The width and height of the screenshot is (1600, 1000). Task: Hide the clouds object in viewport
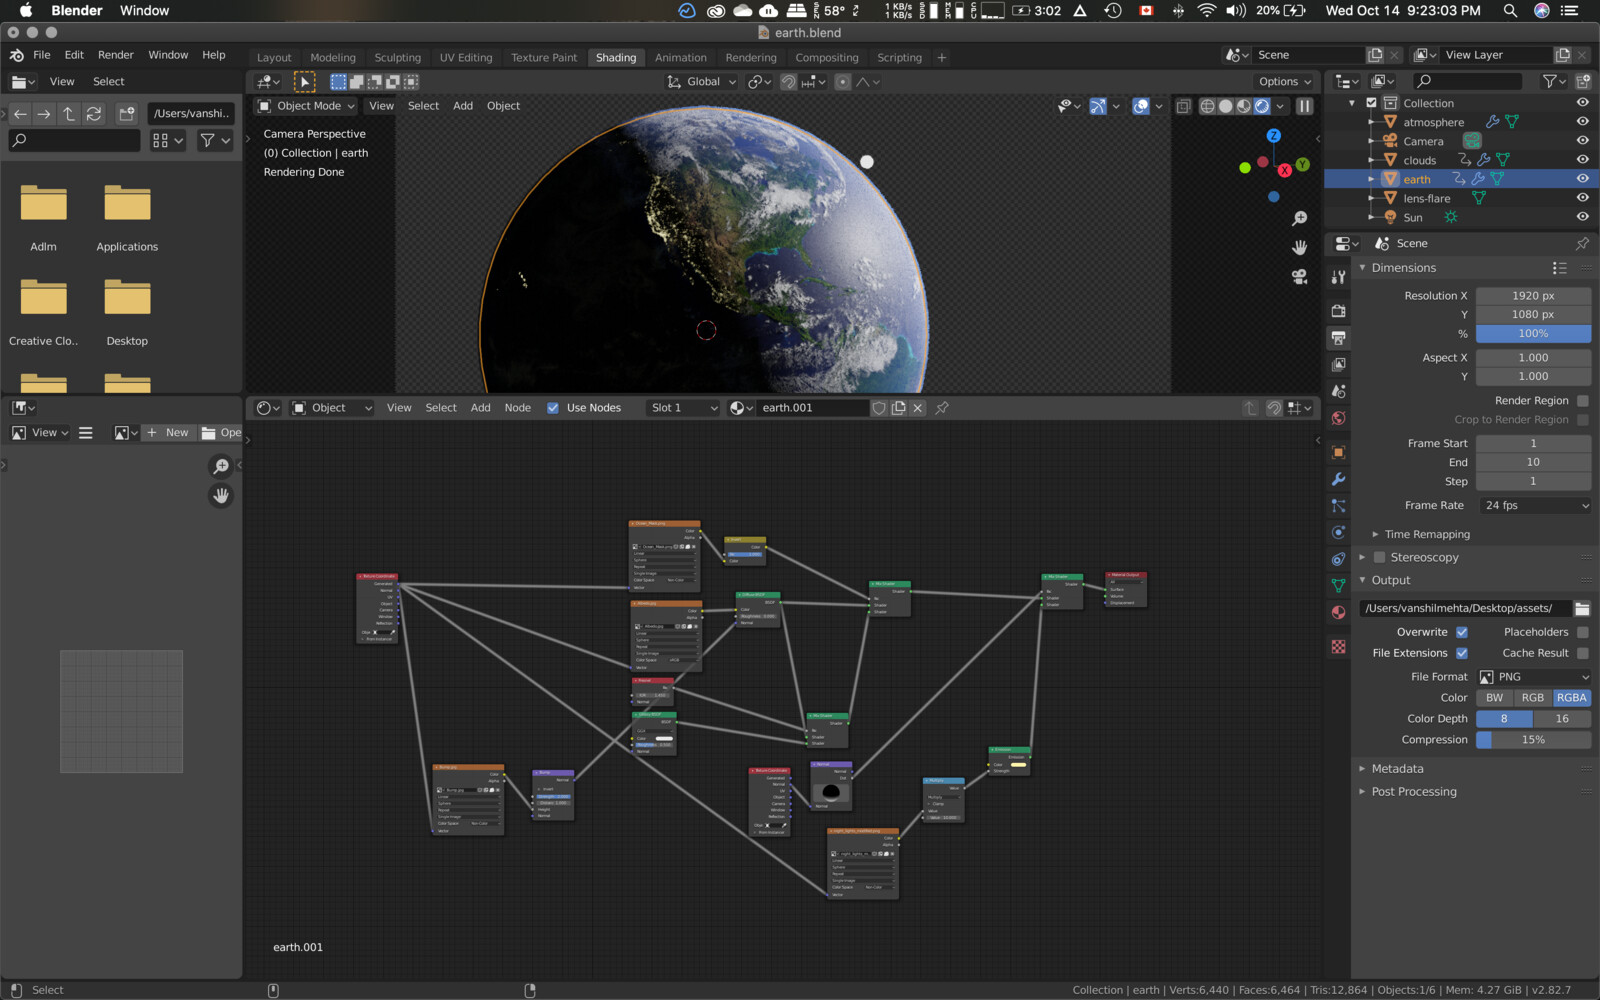click(1583, 160)
